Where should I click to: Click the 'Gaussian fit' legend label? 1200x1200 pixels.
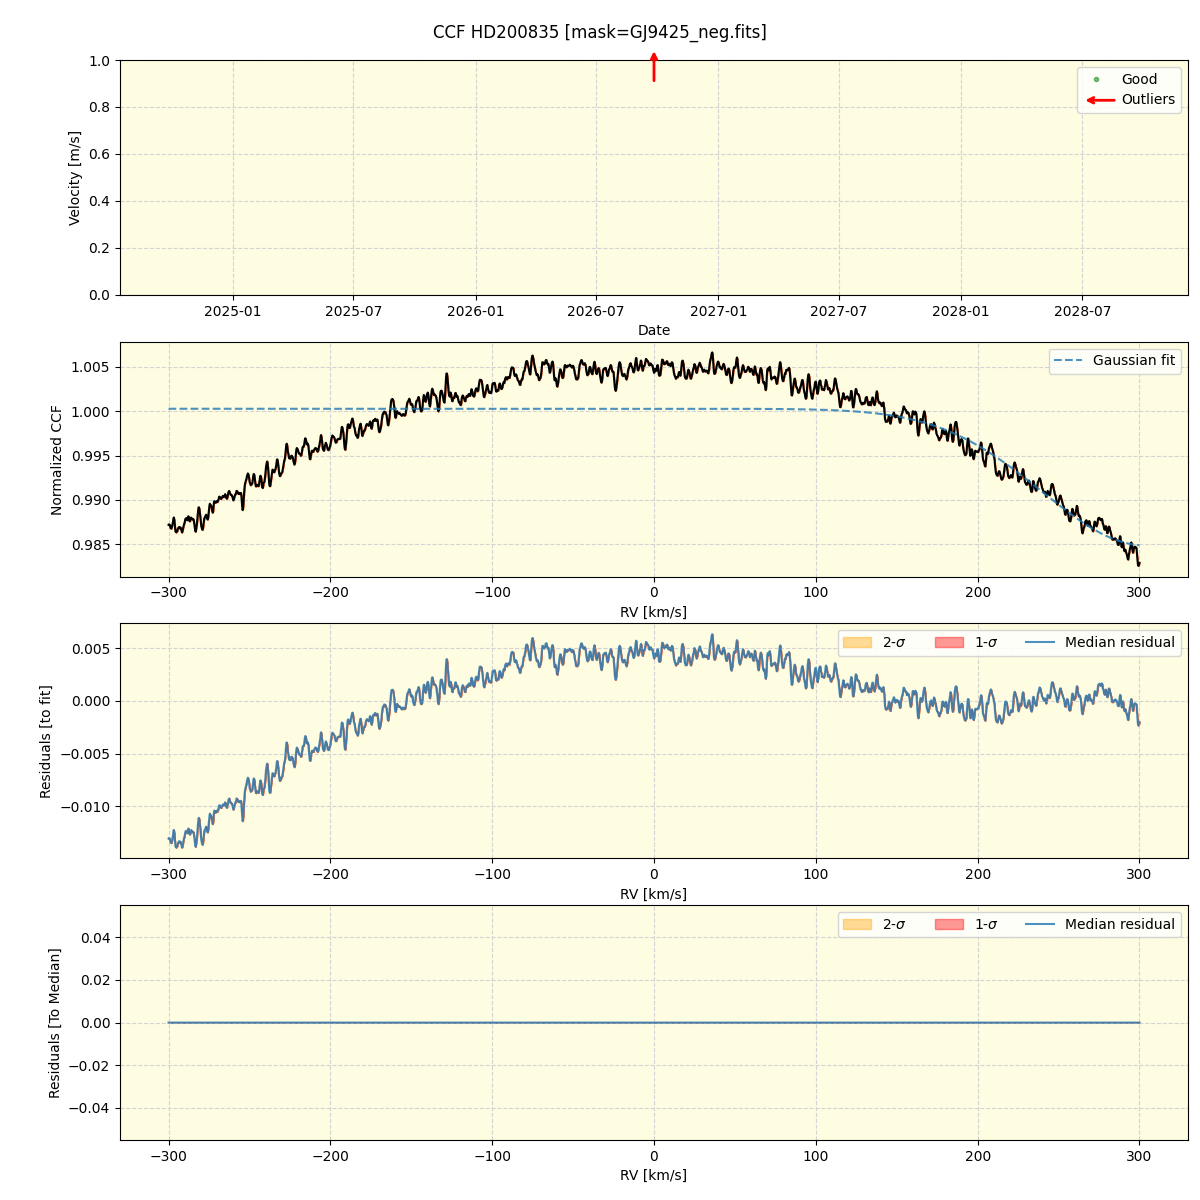click(x=1134, y=360)
